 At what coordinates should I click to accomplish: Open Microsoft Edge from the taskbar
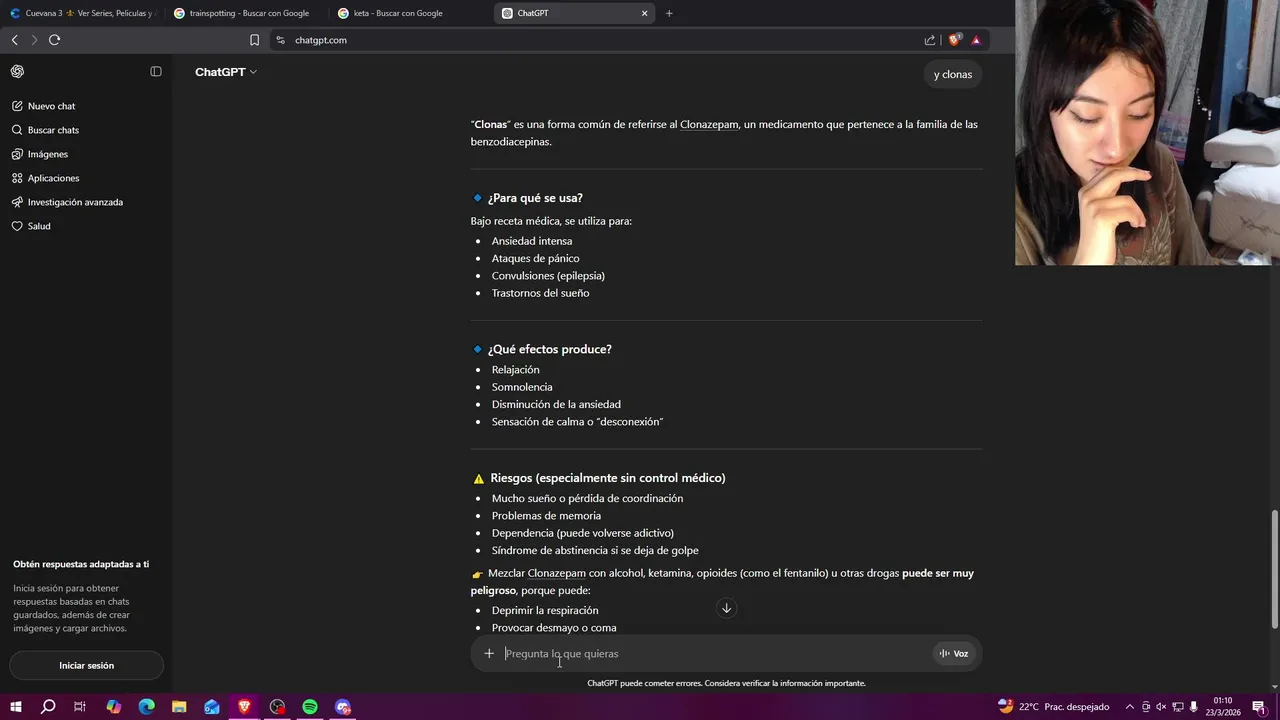pos(146,707)
